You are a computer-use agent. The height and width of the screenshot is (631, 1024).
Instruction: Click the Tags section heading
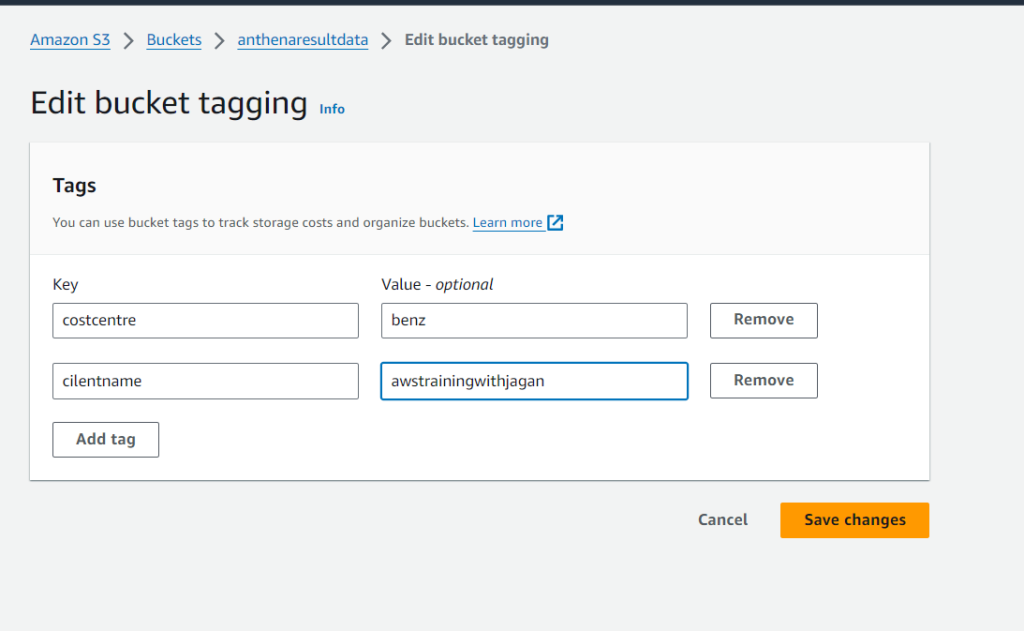click(x=74, y=186)
